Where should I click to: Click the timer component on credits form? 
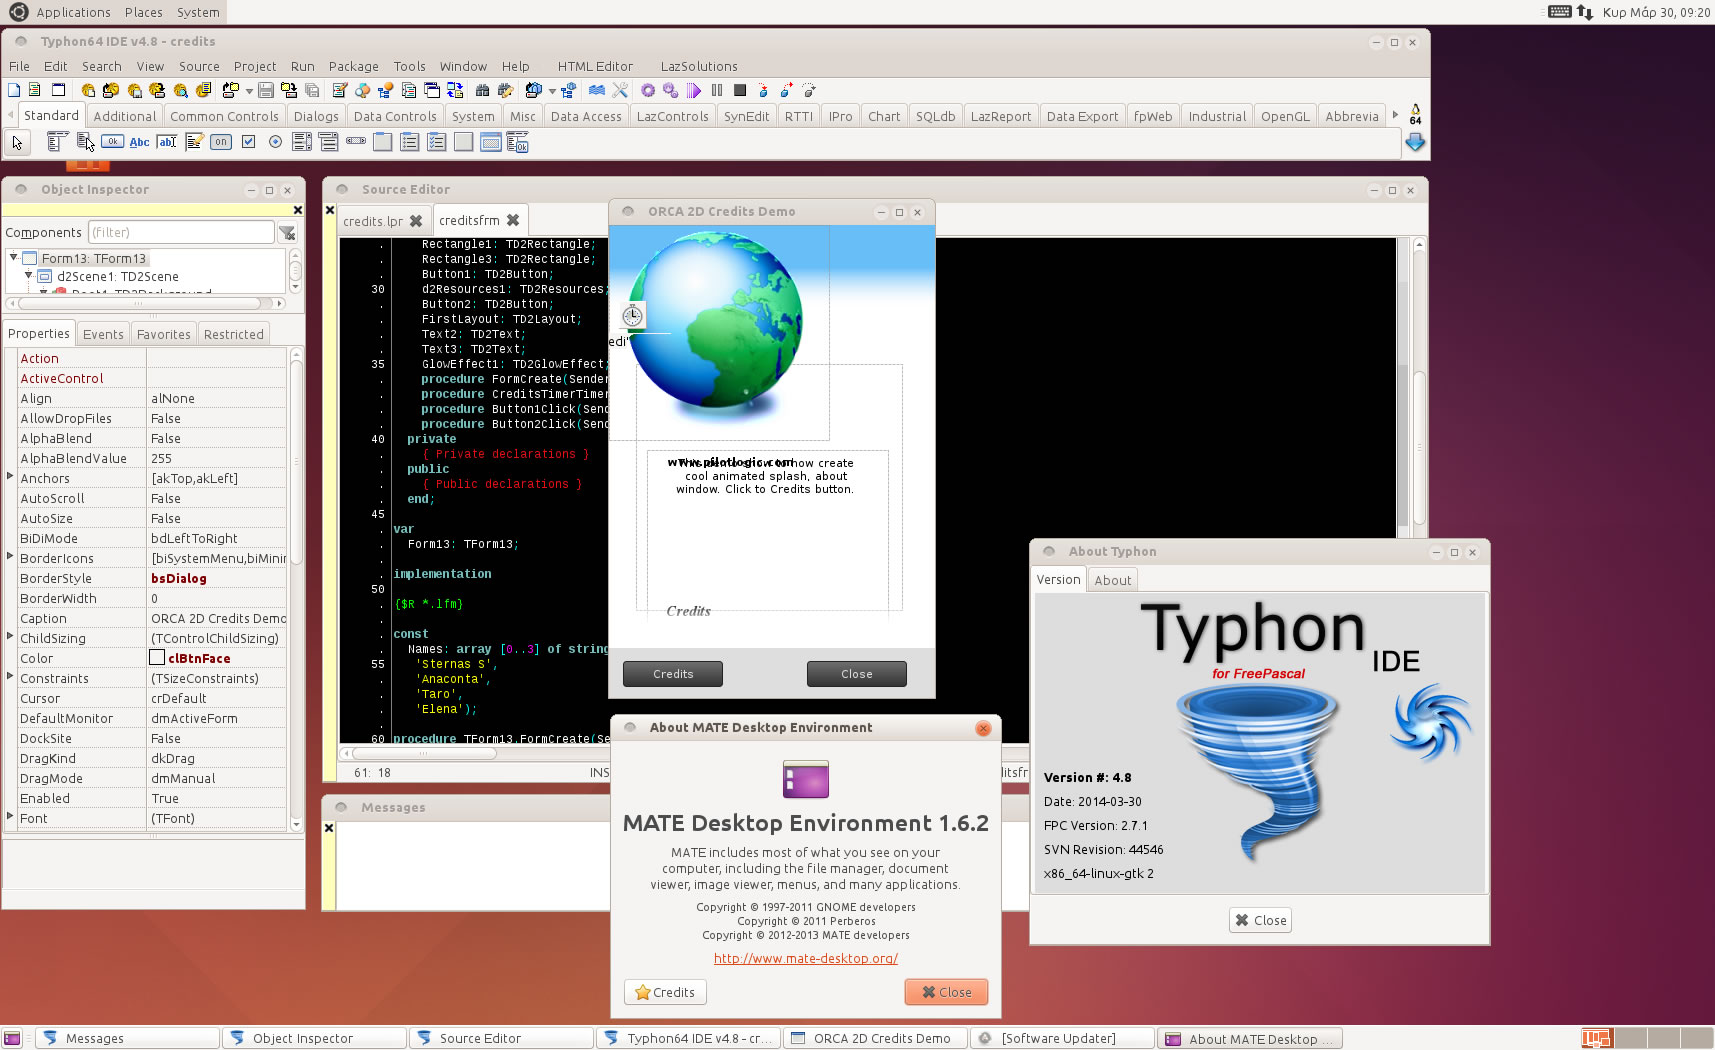(632, 315)
